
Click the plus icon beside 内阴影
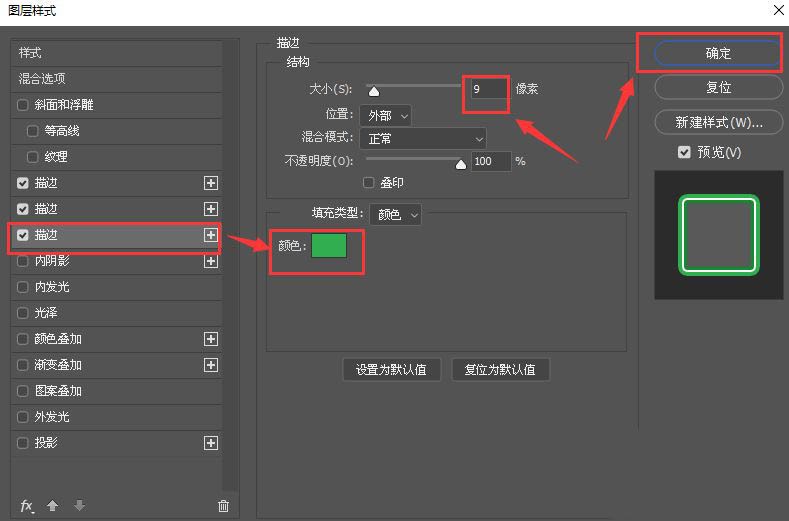tap(211, 261)
